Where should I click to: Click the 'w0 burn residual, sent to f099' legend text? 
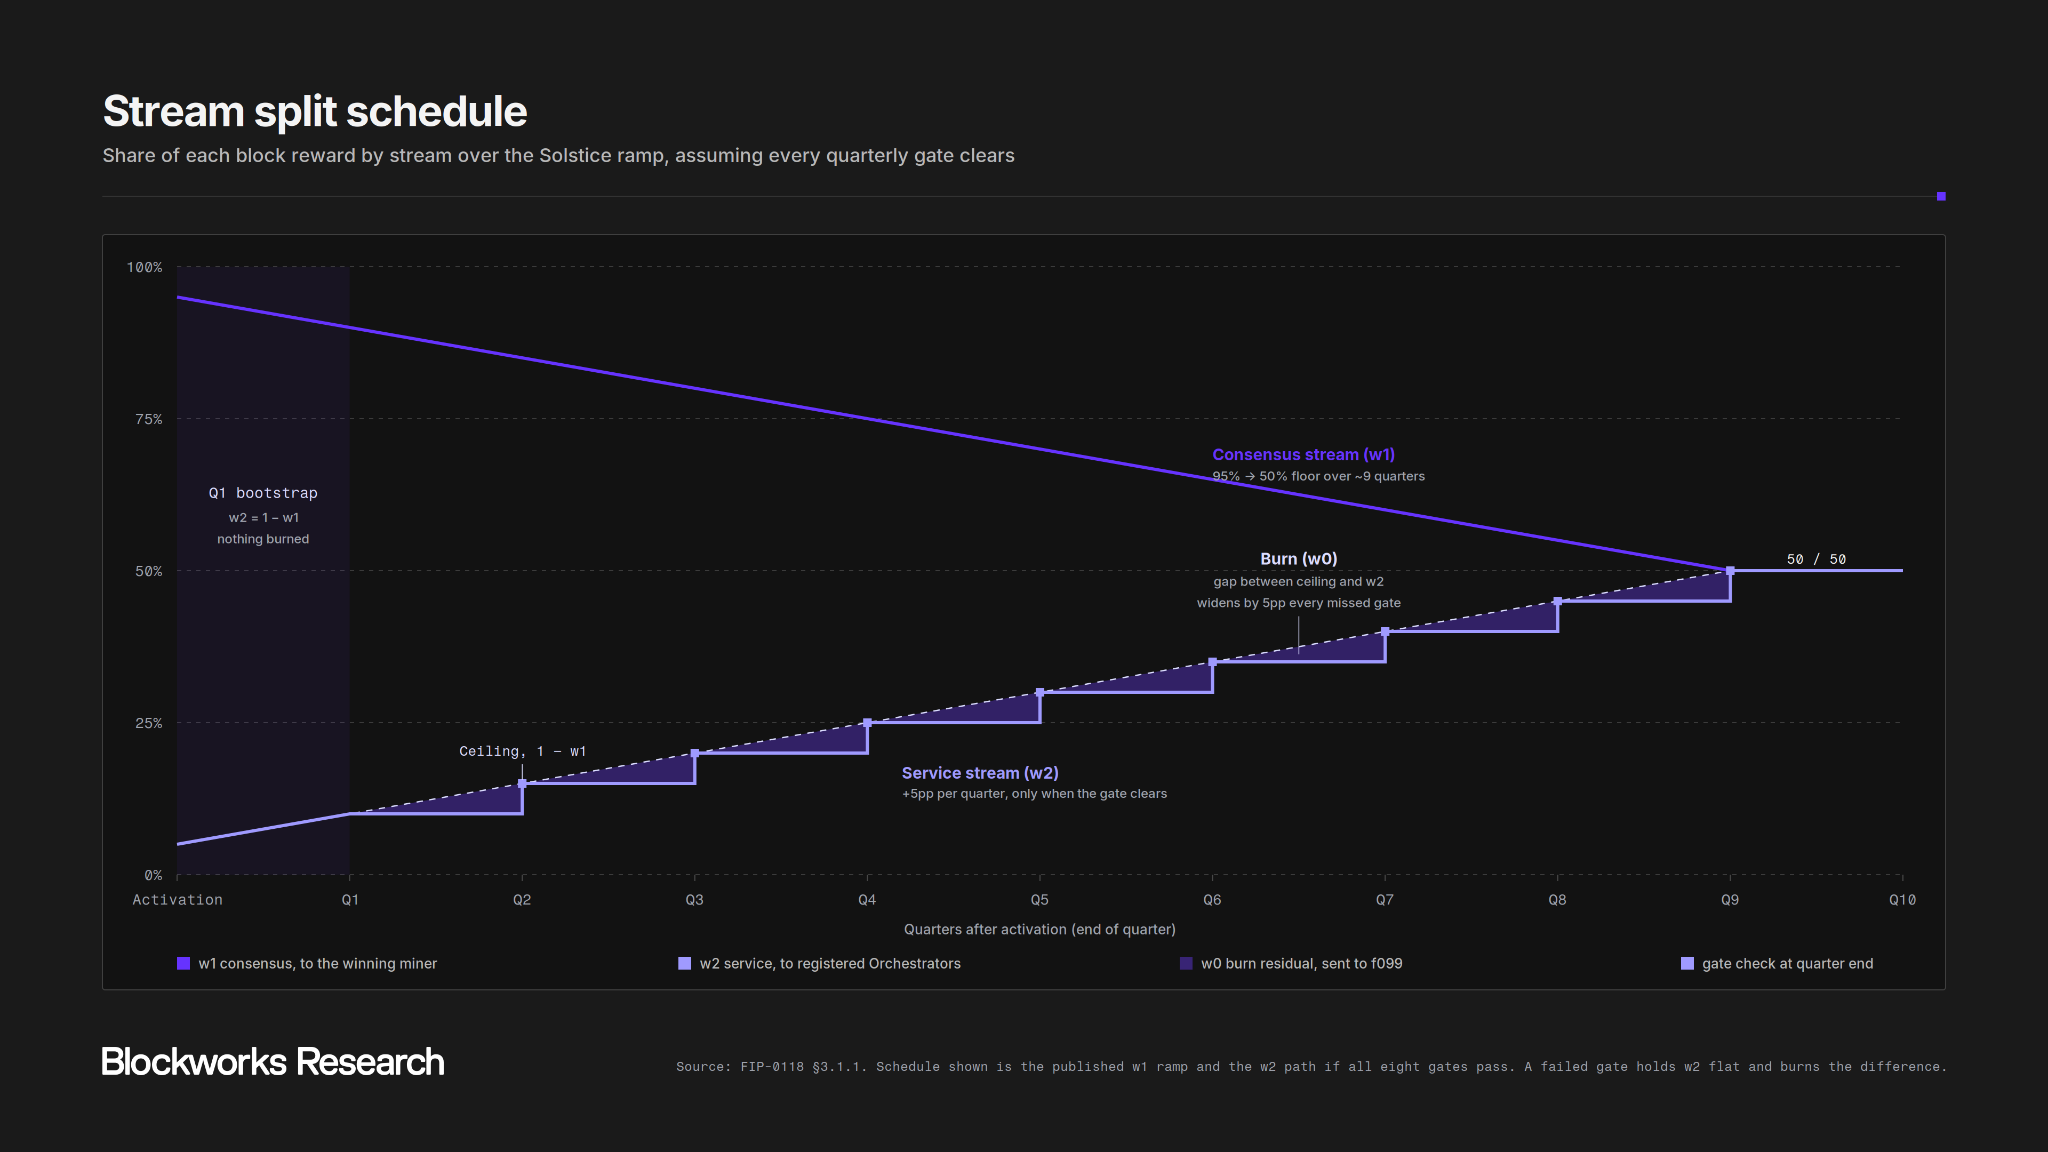click(1301, 963)
